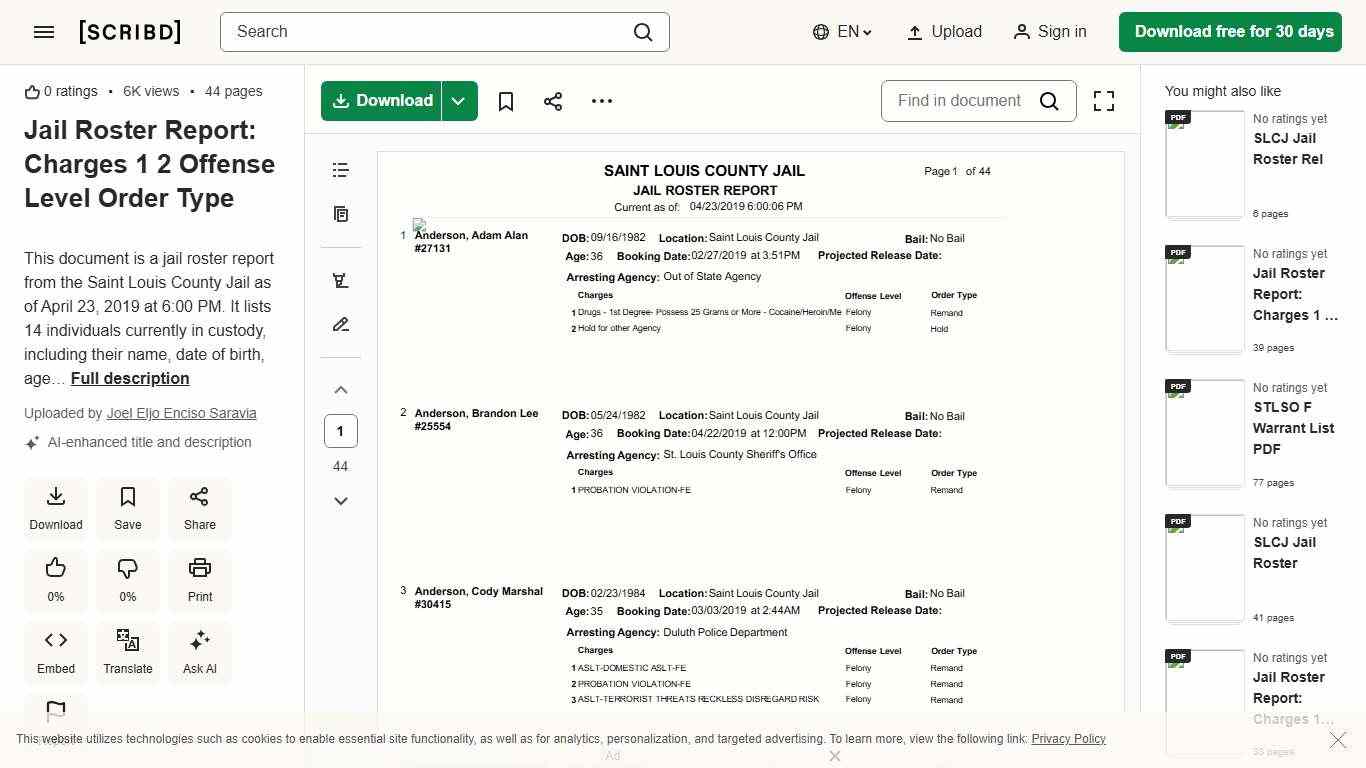Open the page thumbnails panel icon
This screenshot has width=1366, height=768.
(341, 214)
